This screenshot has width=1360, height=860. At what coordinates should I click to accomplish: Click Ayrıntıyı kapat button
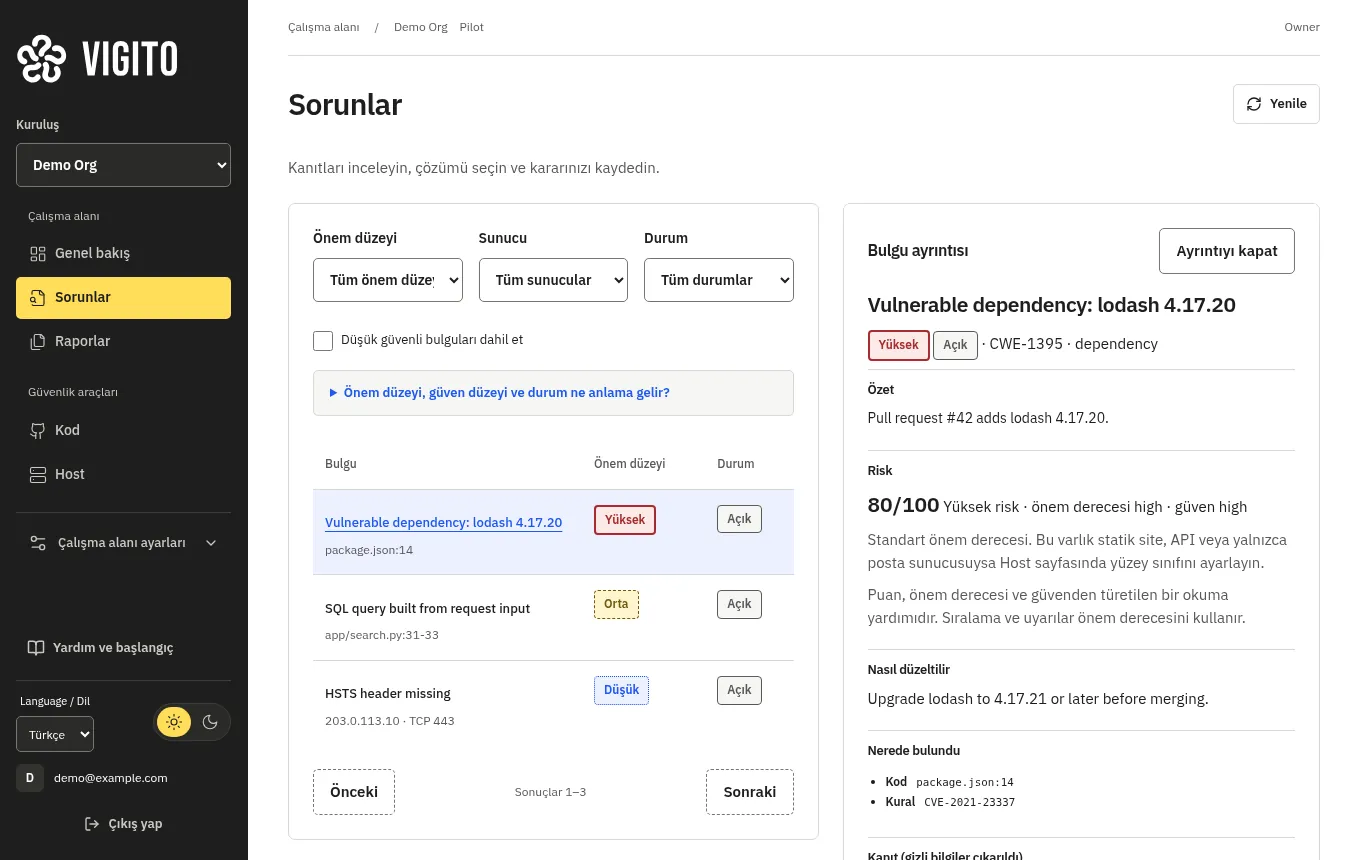[x=1226, y=251]
